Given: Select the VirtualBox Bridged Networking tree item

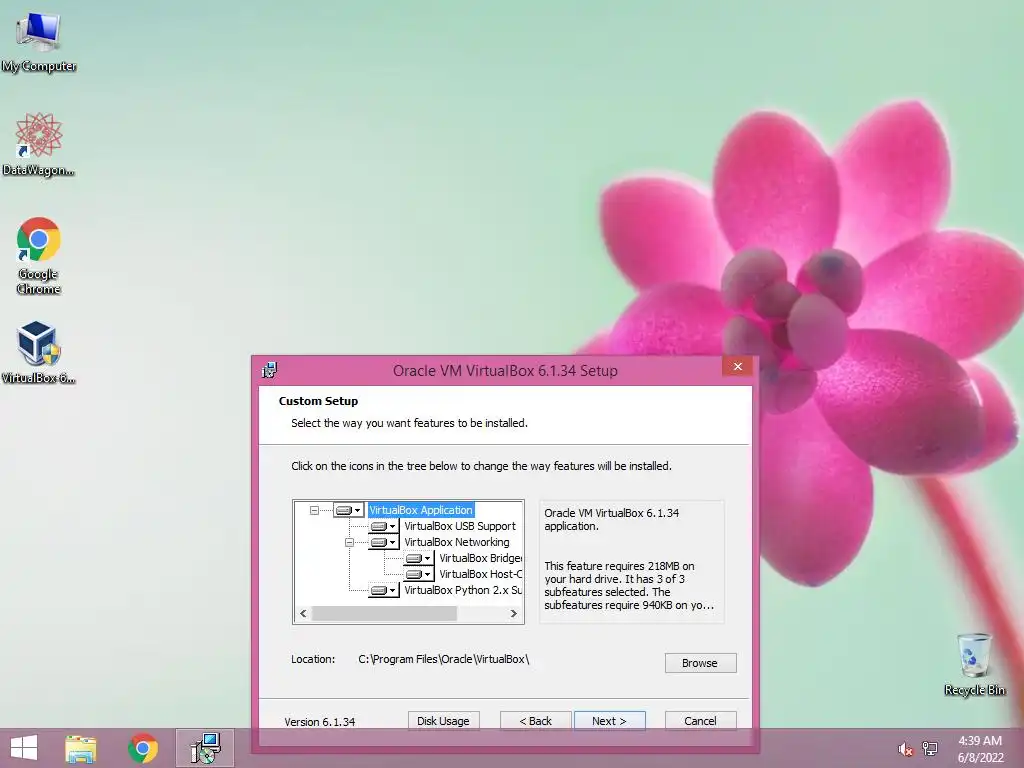Looking at the screenshot, I should [480, 558].
